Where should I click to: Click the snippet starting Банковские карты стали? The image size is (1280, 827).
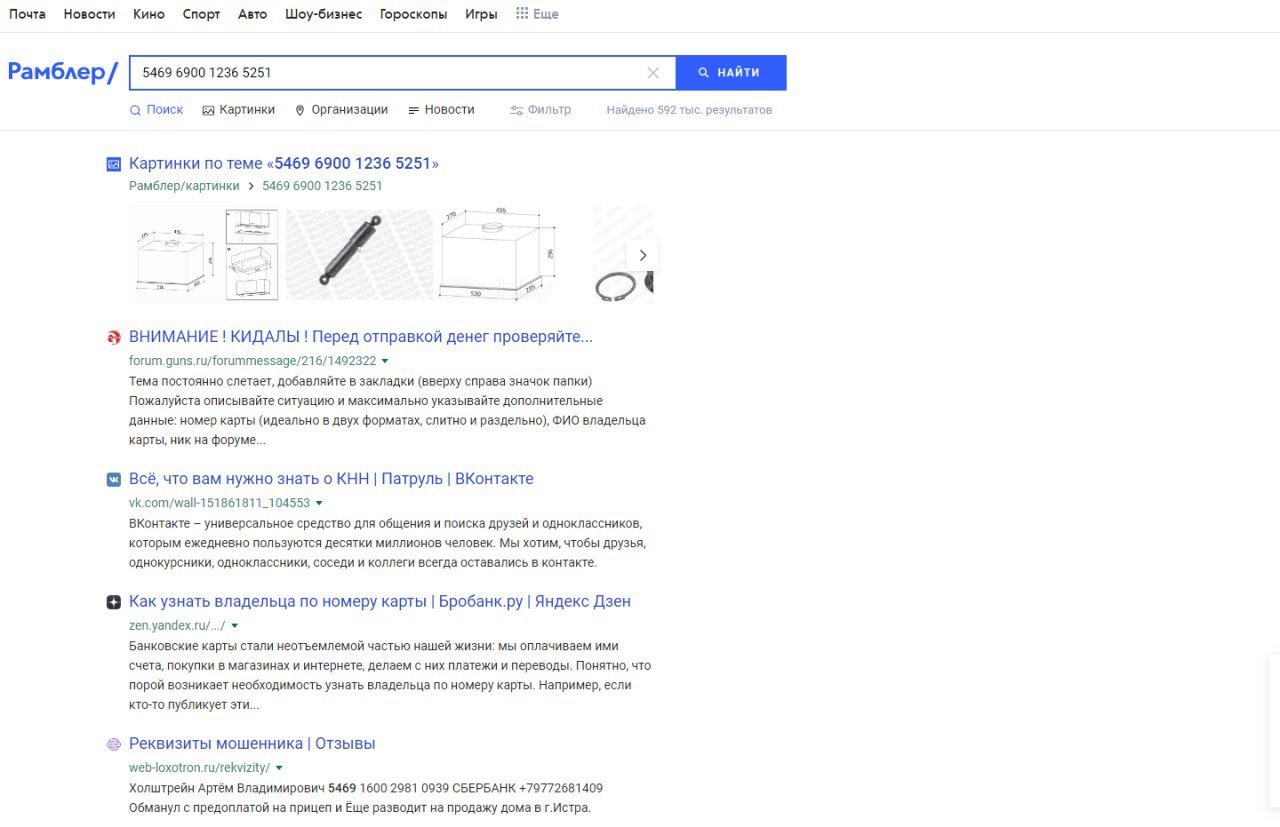coord(390,675)
